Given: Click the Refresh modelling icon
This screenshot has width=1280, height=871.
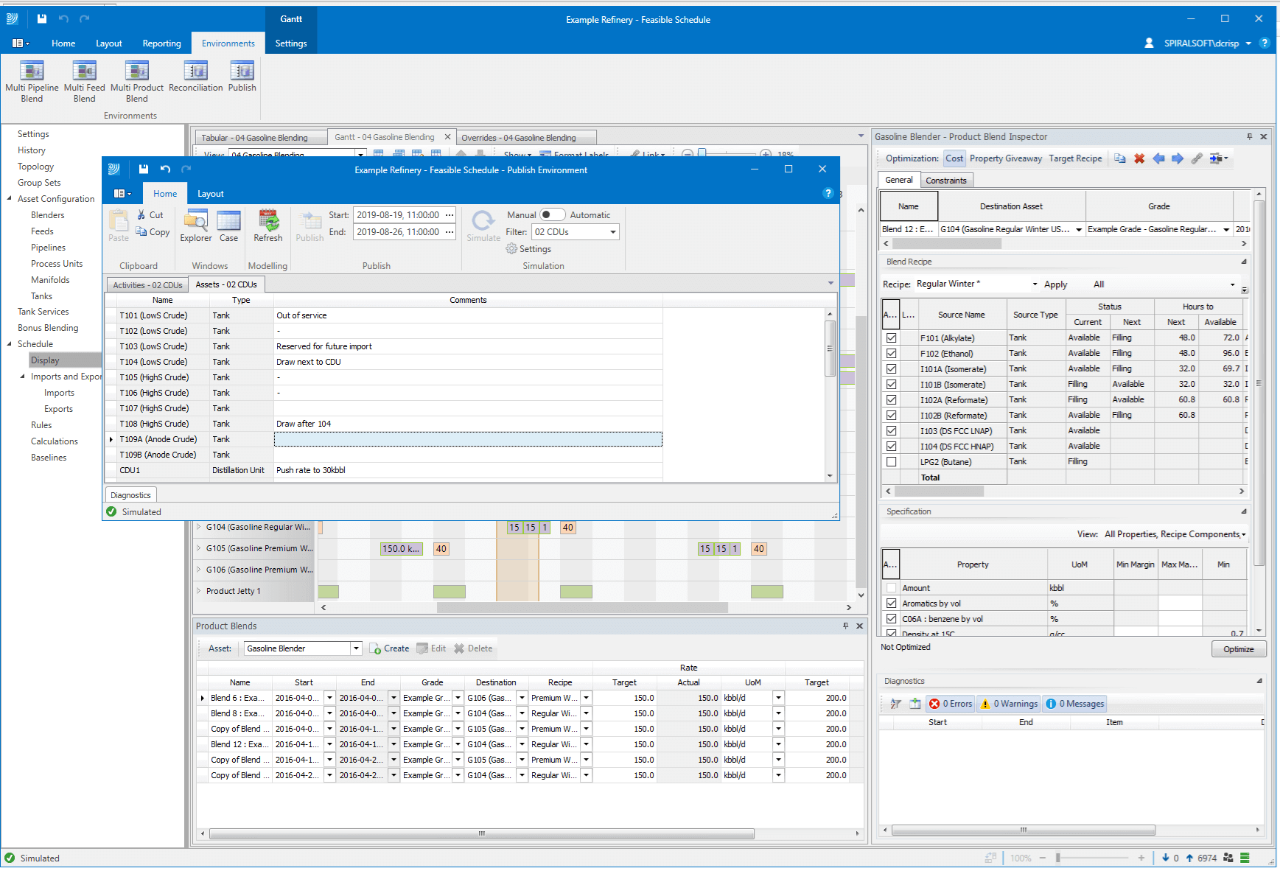Looking at the screenshot, I should (x=268, y=226).
